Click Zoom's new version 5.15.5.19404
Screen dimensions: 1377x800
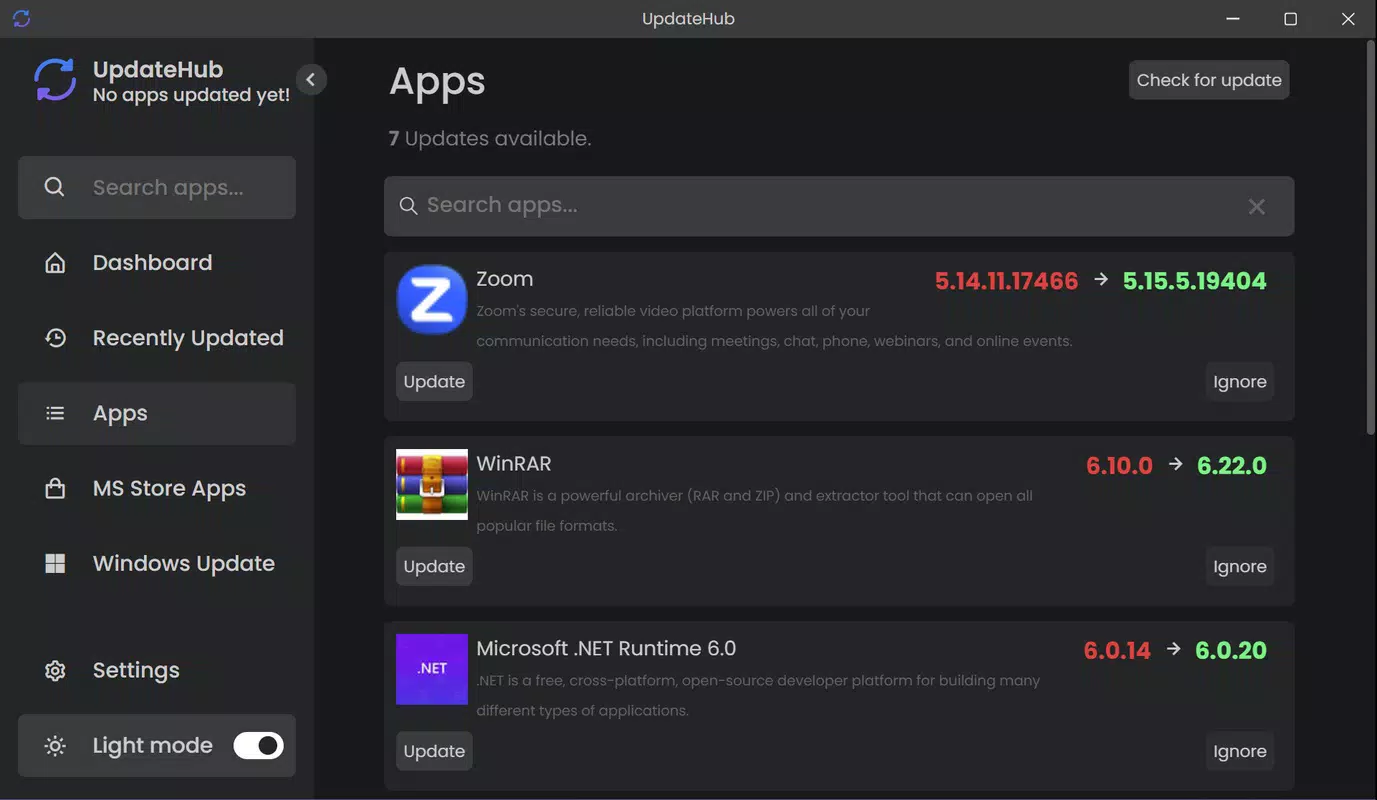click(1195, 281)
